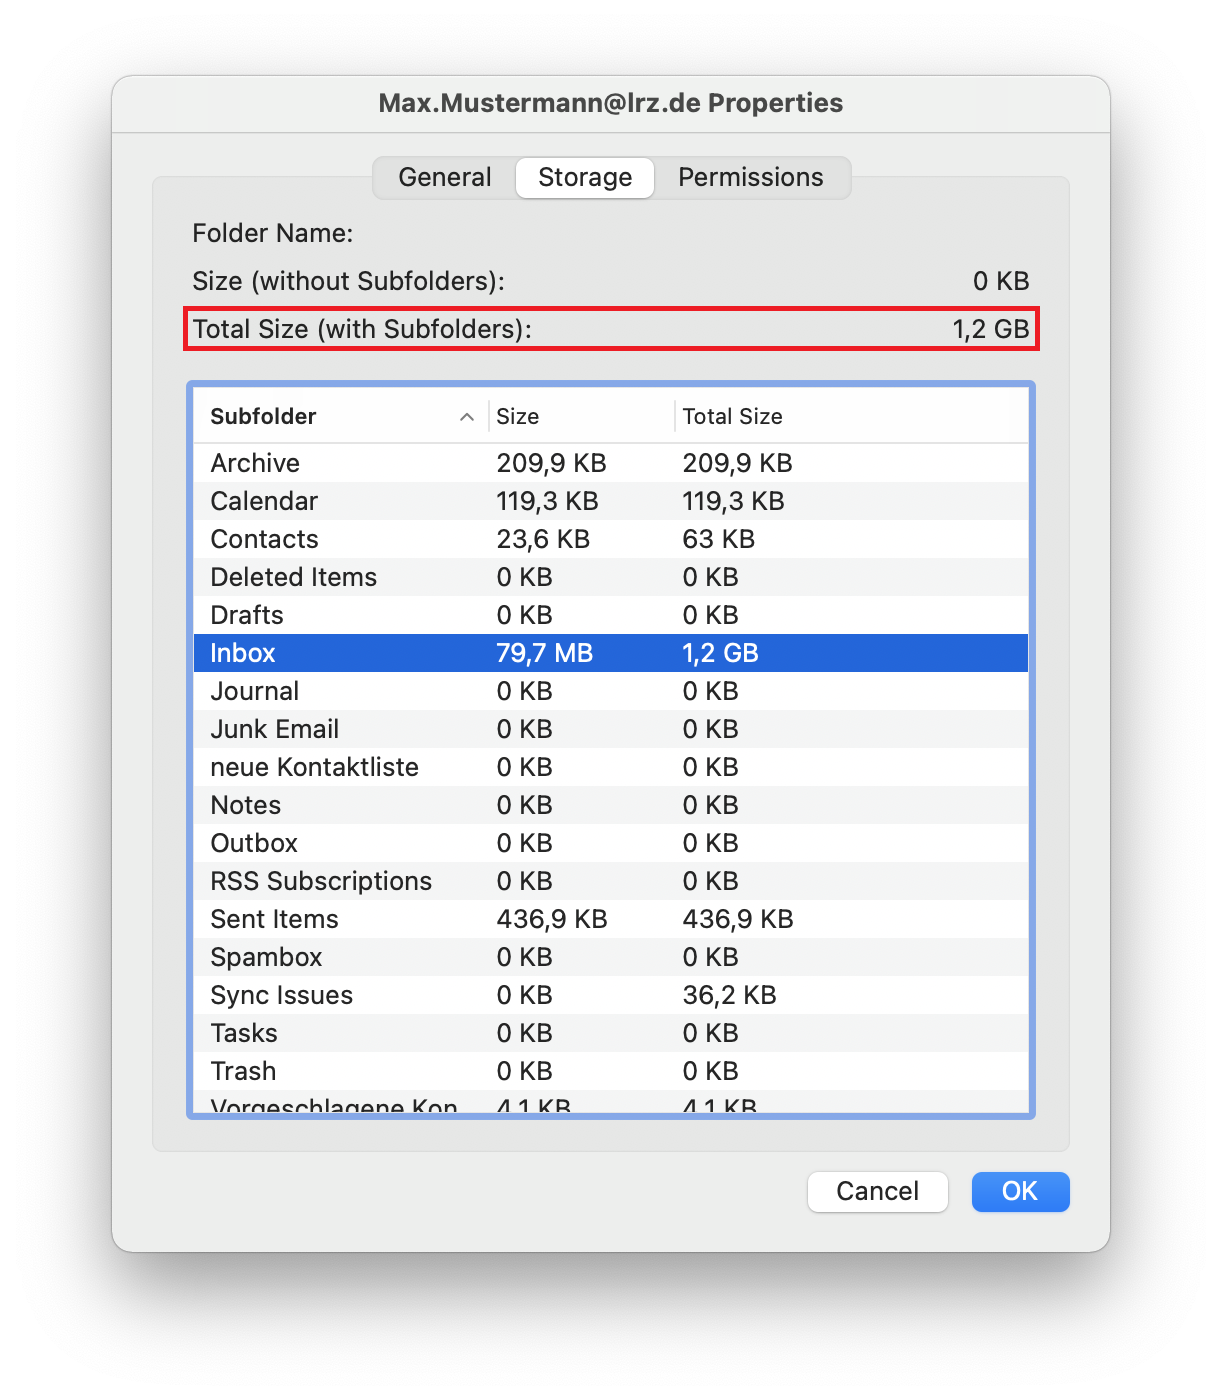Switch to the Permissions tab

tap(750, 177)
